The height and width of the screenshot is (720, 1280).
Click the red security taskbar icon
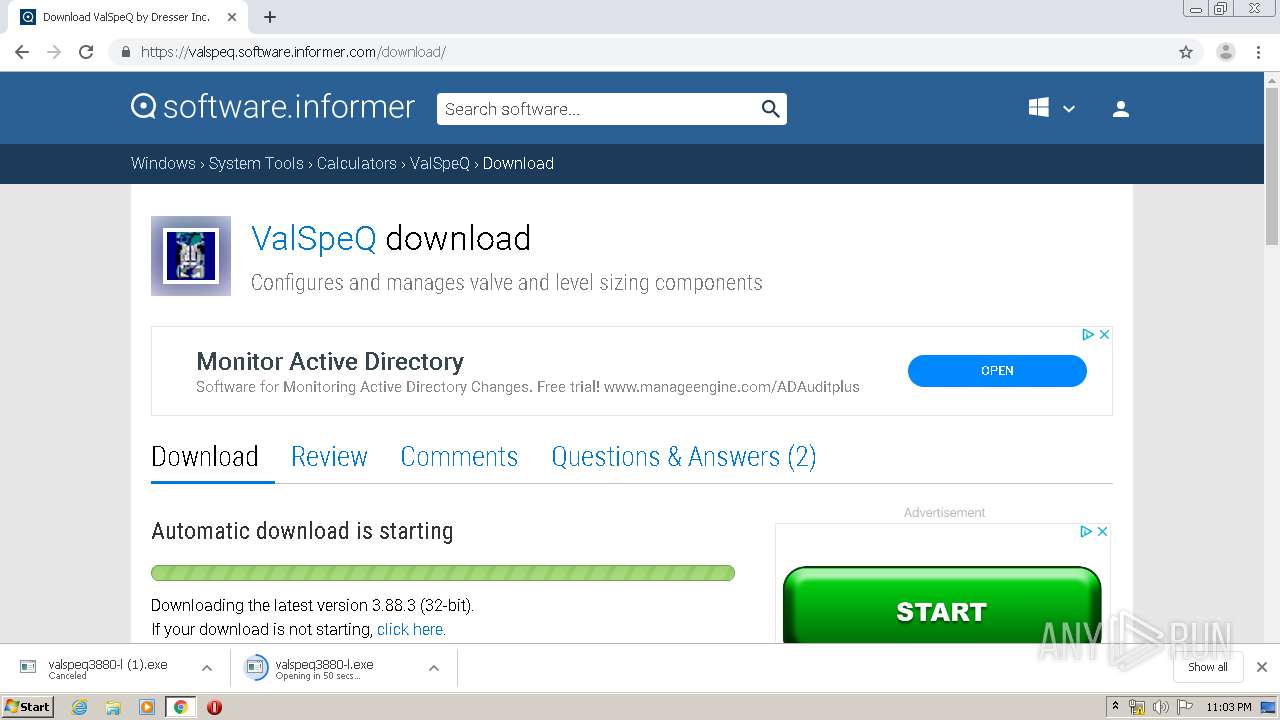click(214, 707)
